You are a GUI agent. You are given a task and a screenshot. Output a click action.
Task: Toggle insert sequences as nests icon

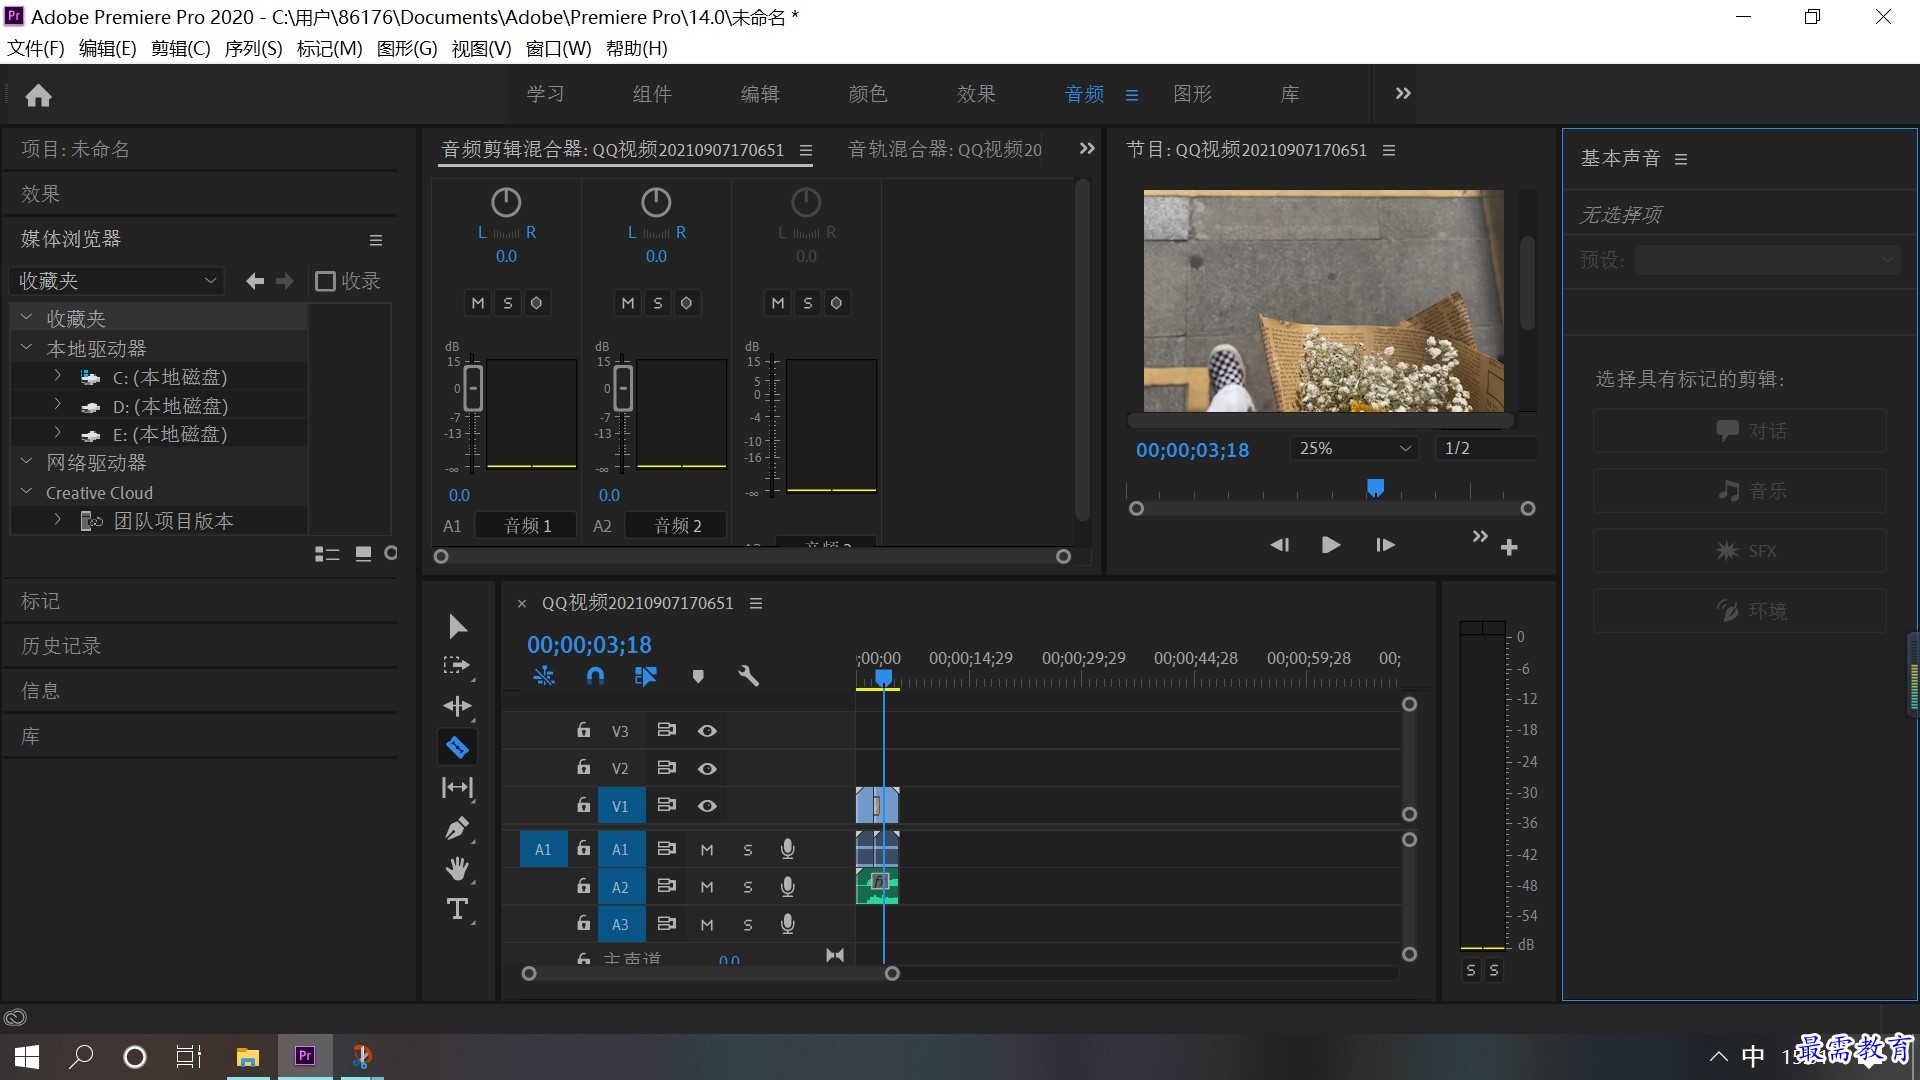(x=543, y=676)
